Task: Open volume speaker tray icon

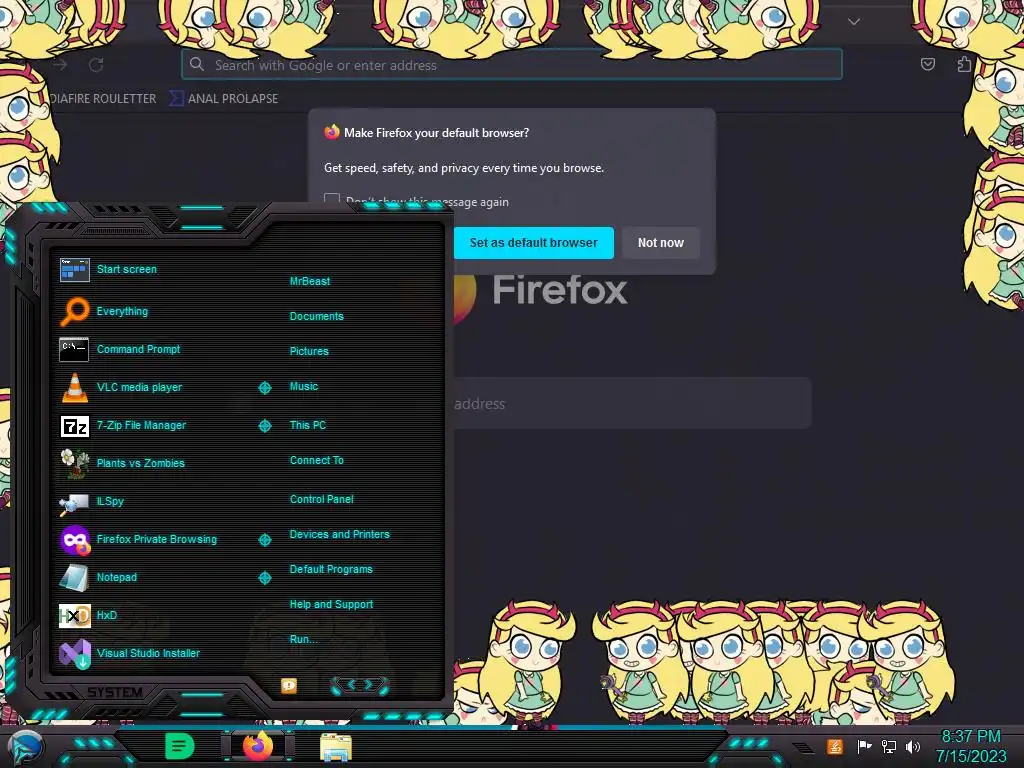Action: (912, 746)
